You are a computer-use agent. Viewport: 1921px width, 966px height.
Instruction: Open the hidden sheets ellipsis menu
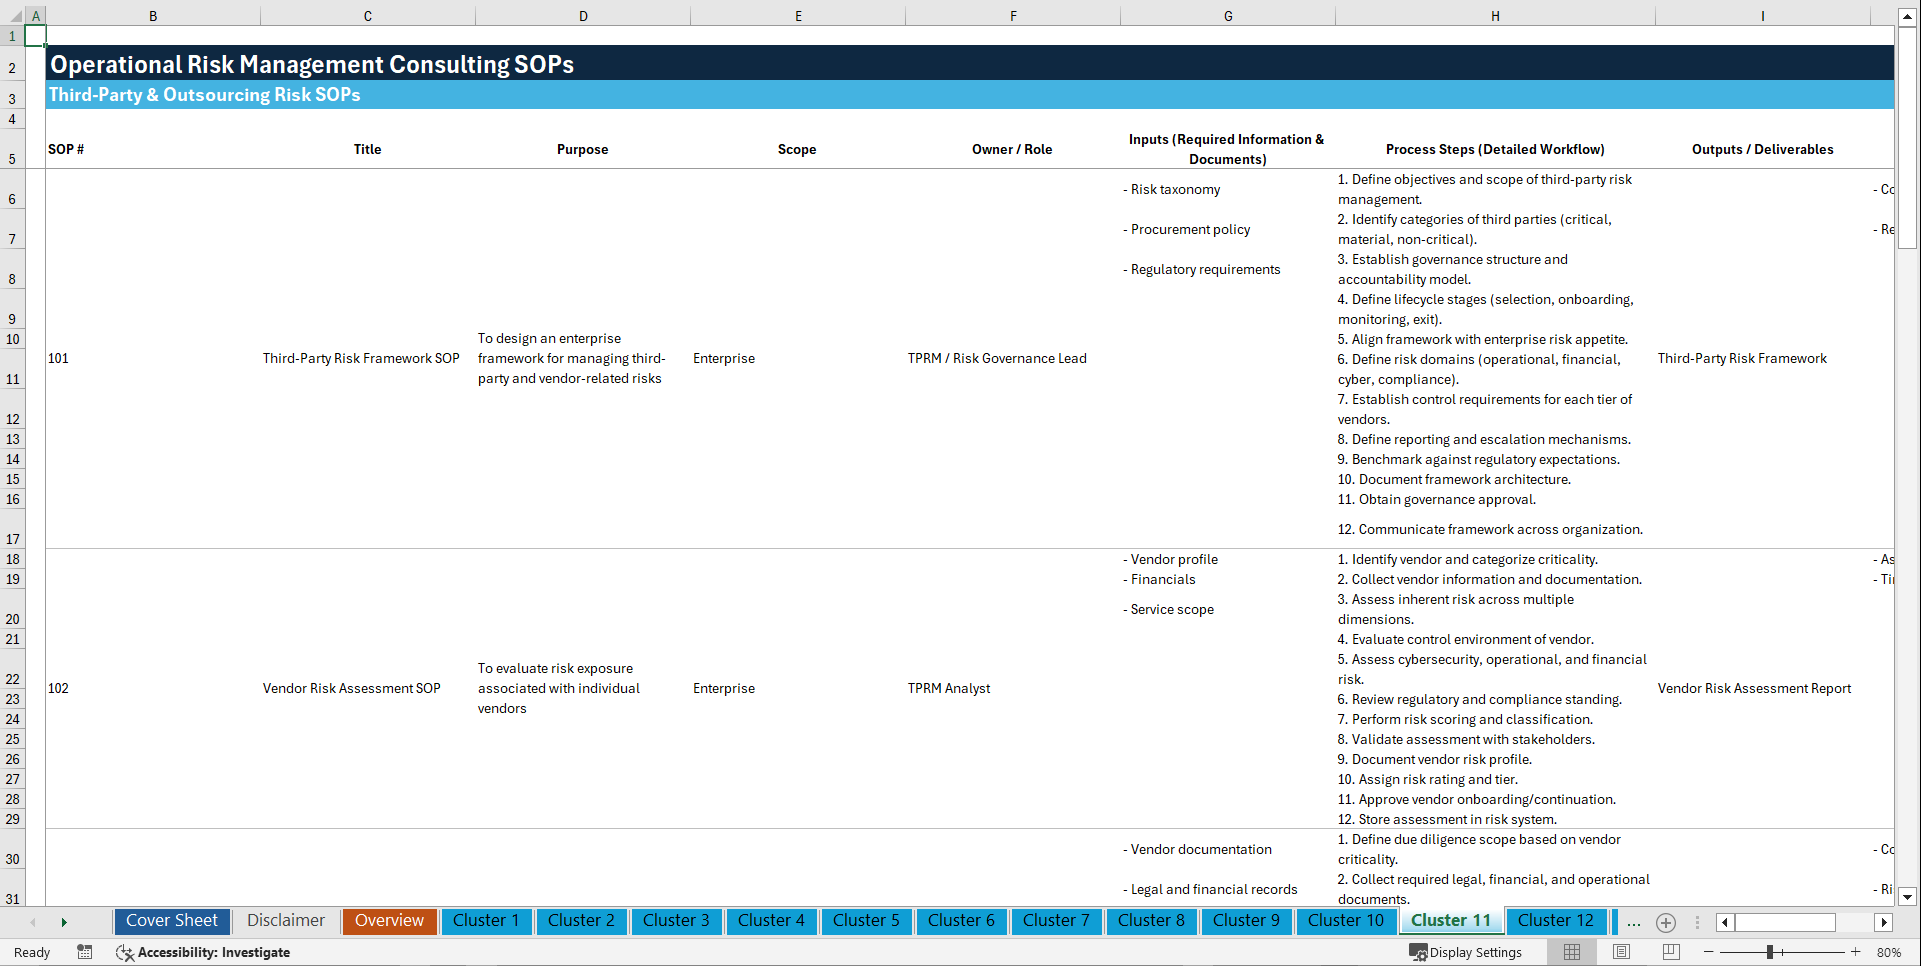(x=1633, y=922)
